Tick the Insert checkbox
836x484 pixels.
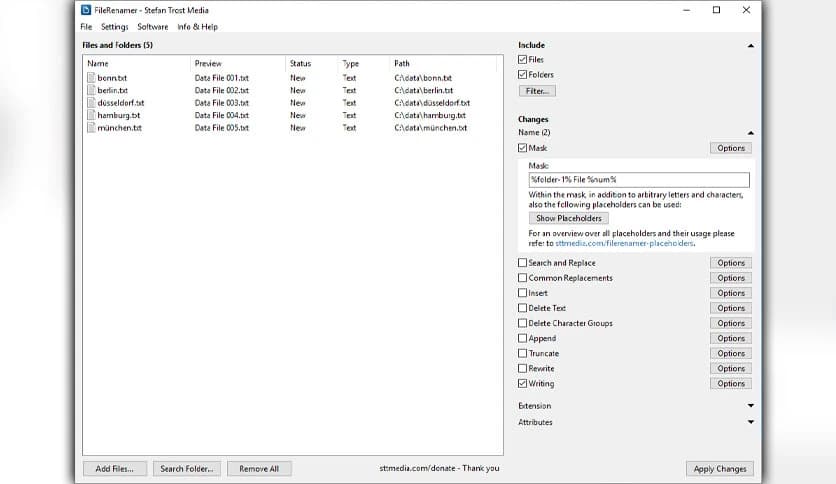click(x=522, y=293)
